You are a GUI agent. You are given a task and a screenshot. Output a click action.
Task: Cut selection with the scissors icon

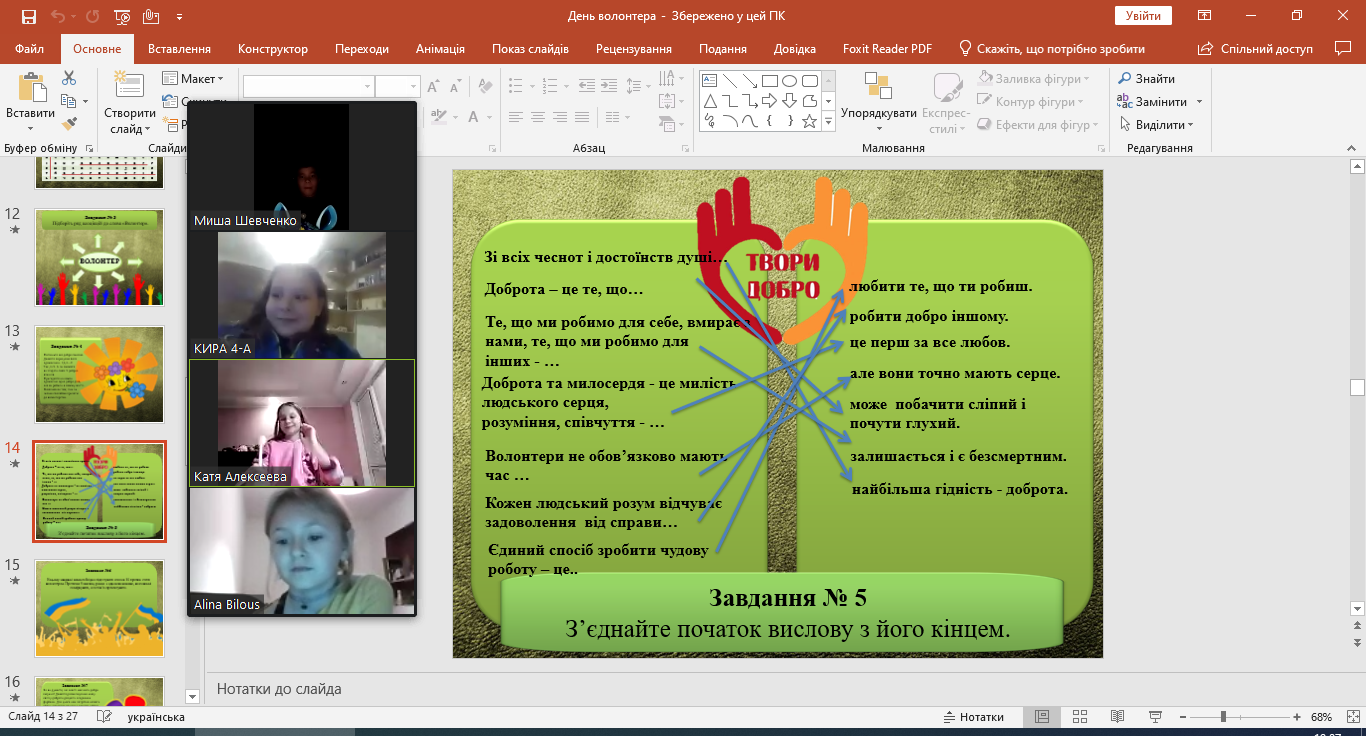click(x=69, y=78)
